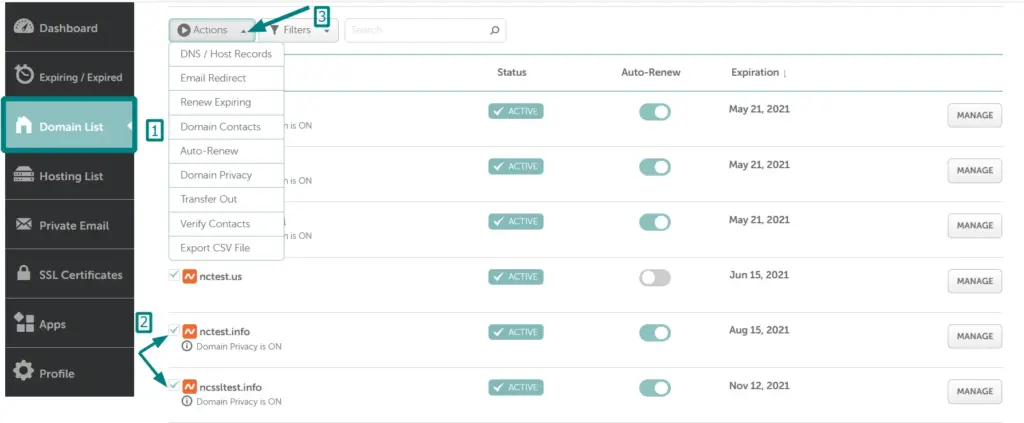Click the Private Email envelope icon
This screenshot has height=423, width=1024.
pos(24,225)
